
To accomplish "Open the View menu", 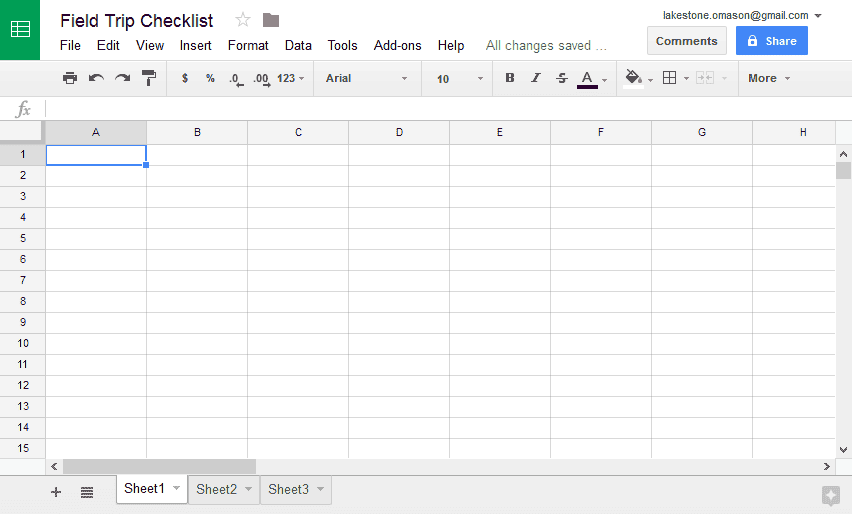I will pyautogui.click(x=150, y=46).
